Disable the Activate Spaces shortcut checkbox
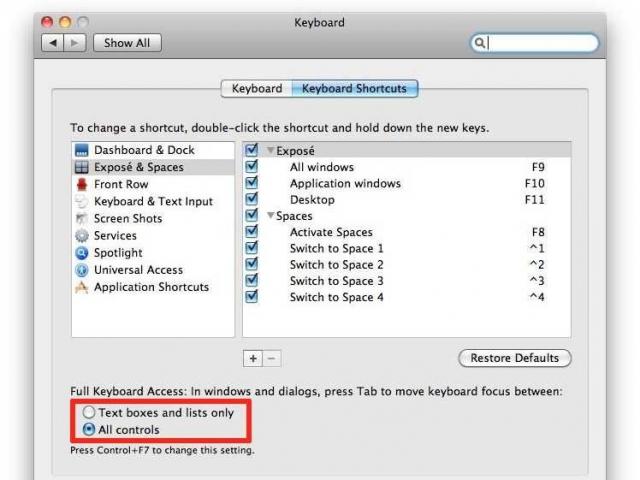 (252, 232)
